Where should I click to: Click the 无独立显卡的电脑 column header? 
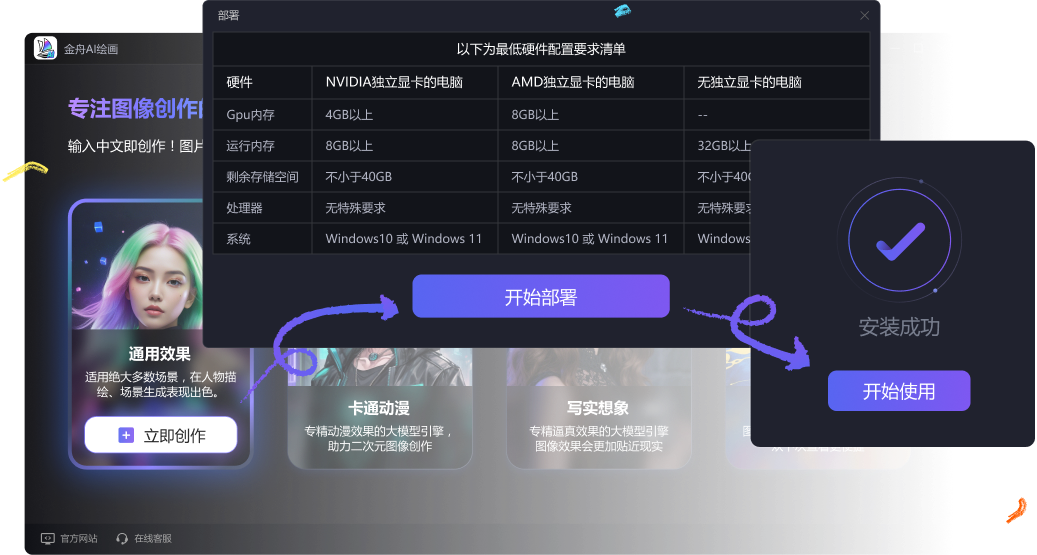click(749, 82)
